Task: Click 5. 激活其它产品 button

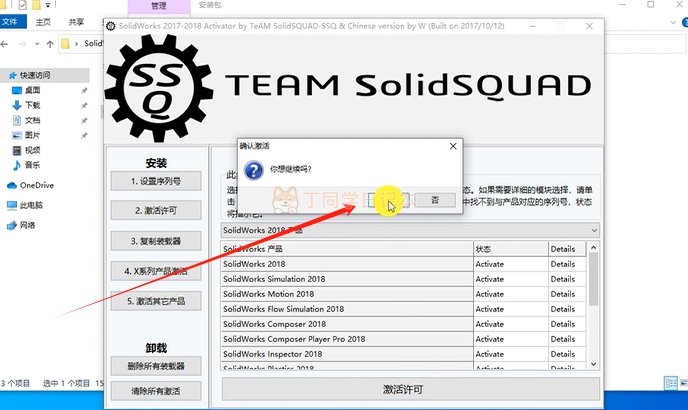Action: [x=156, y=301]
